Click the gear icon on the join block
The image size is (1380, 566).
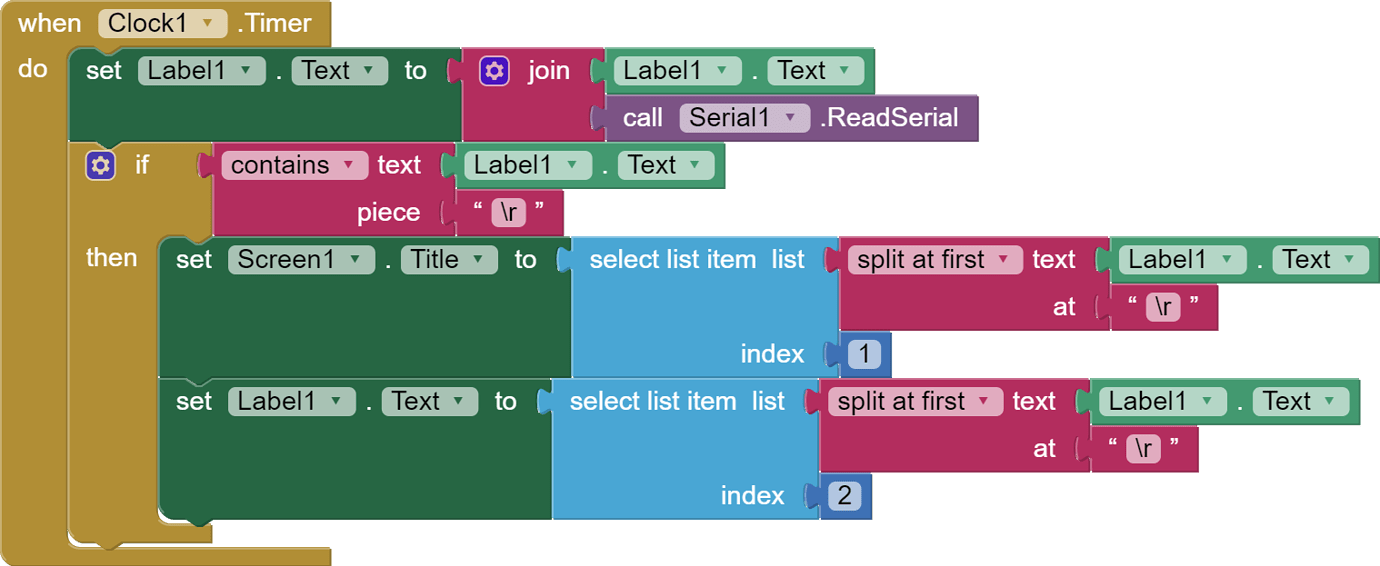point(495,71)
